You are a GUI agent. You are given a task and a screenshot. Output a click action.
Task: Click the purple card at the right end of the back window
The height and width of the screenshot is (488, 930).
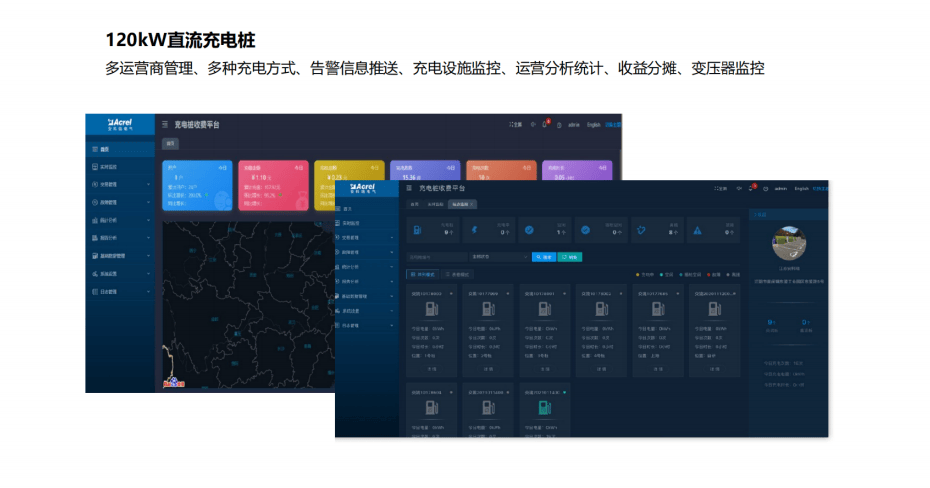pos(577,170)
